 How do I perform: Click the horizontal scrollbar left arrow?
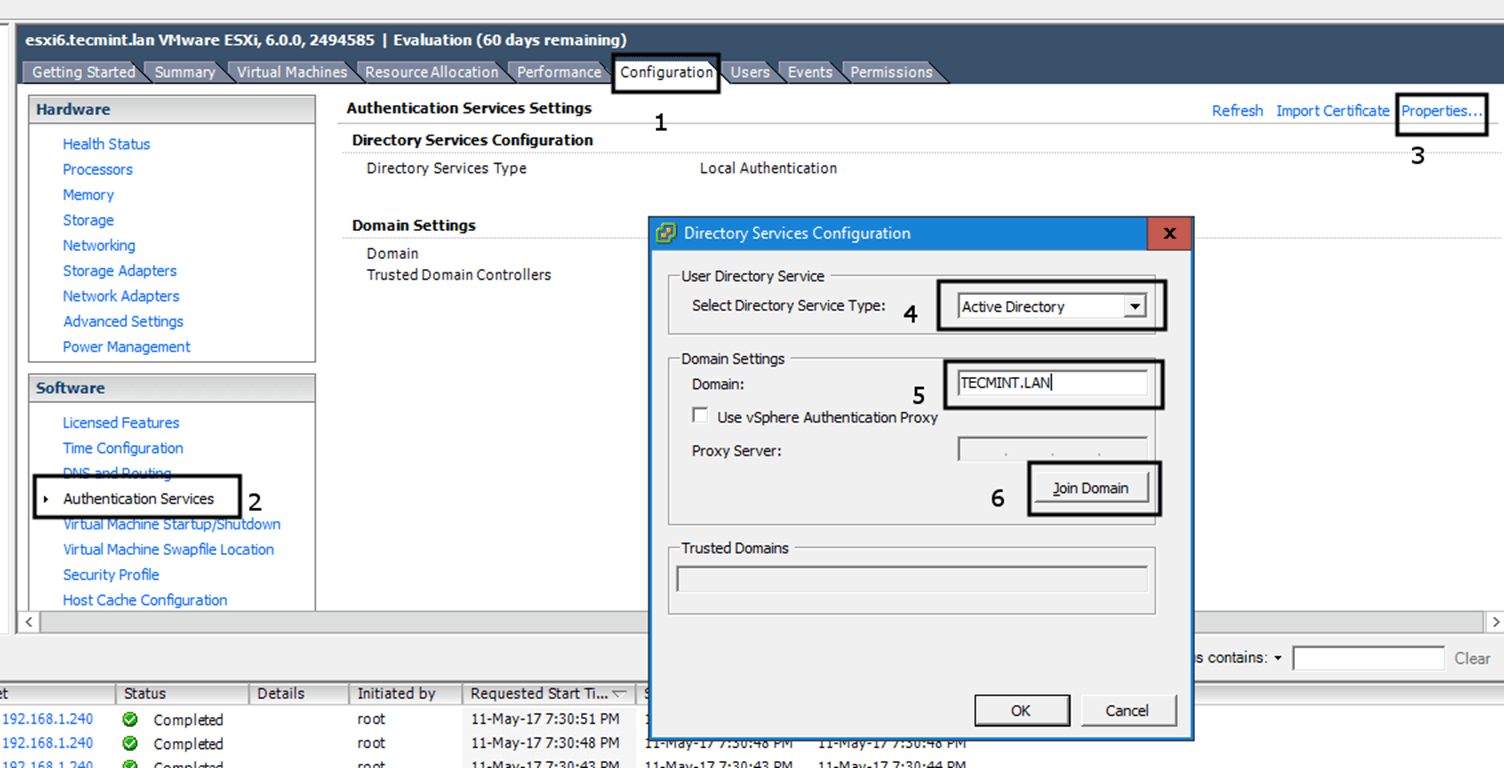pyautogui.click(x=28, y=622)
